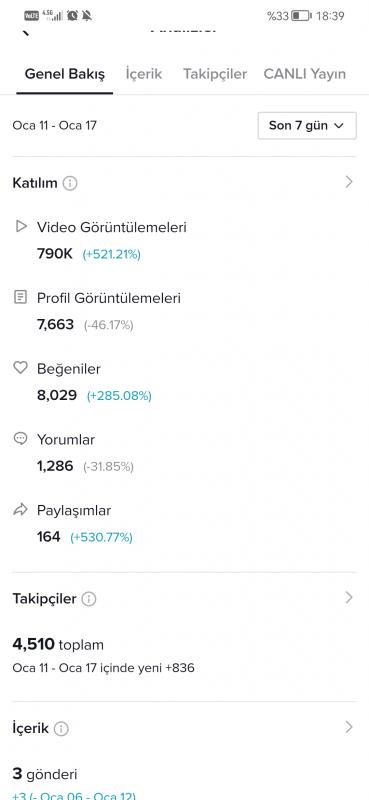Tap the battery indicator in status bar
Image resolution: width=369 pixels, height=800 pixels.
[x=301, y=16]
